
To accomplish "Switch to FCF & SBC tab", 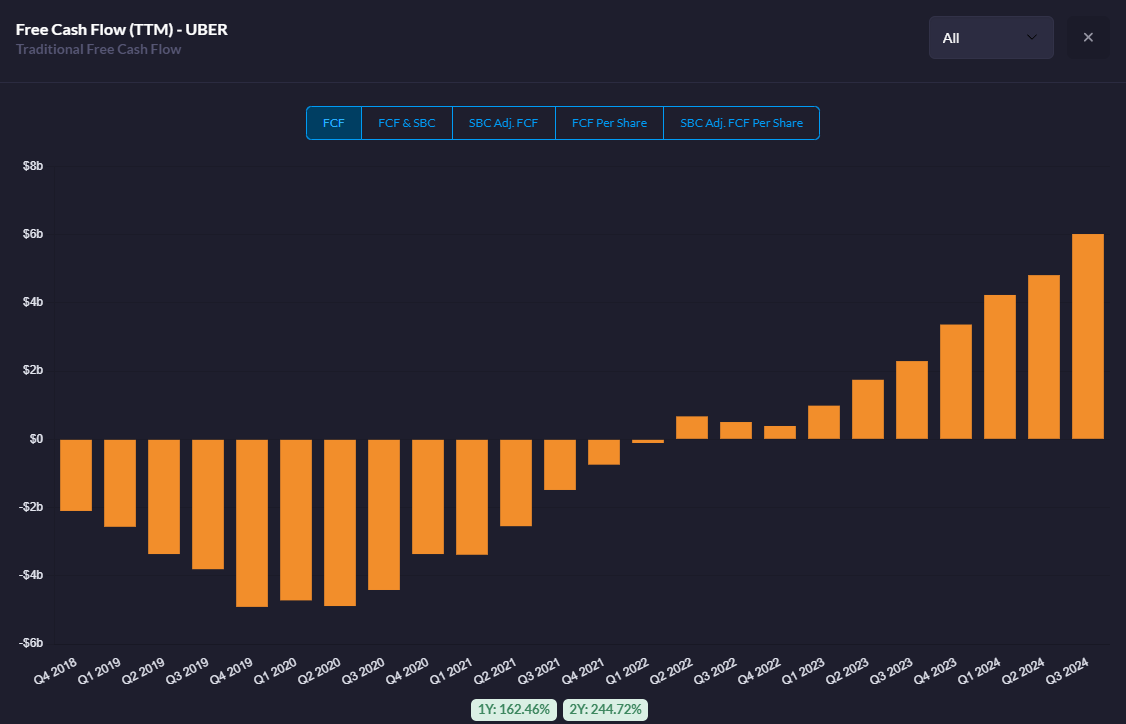I will [x=407, y=123].
